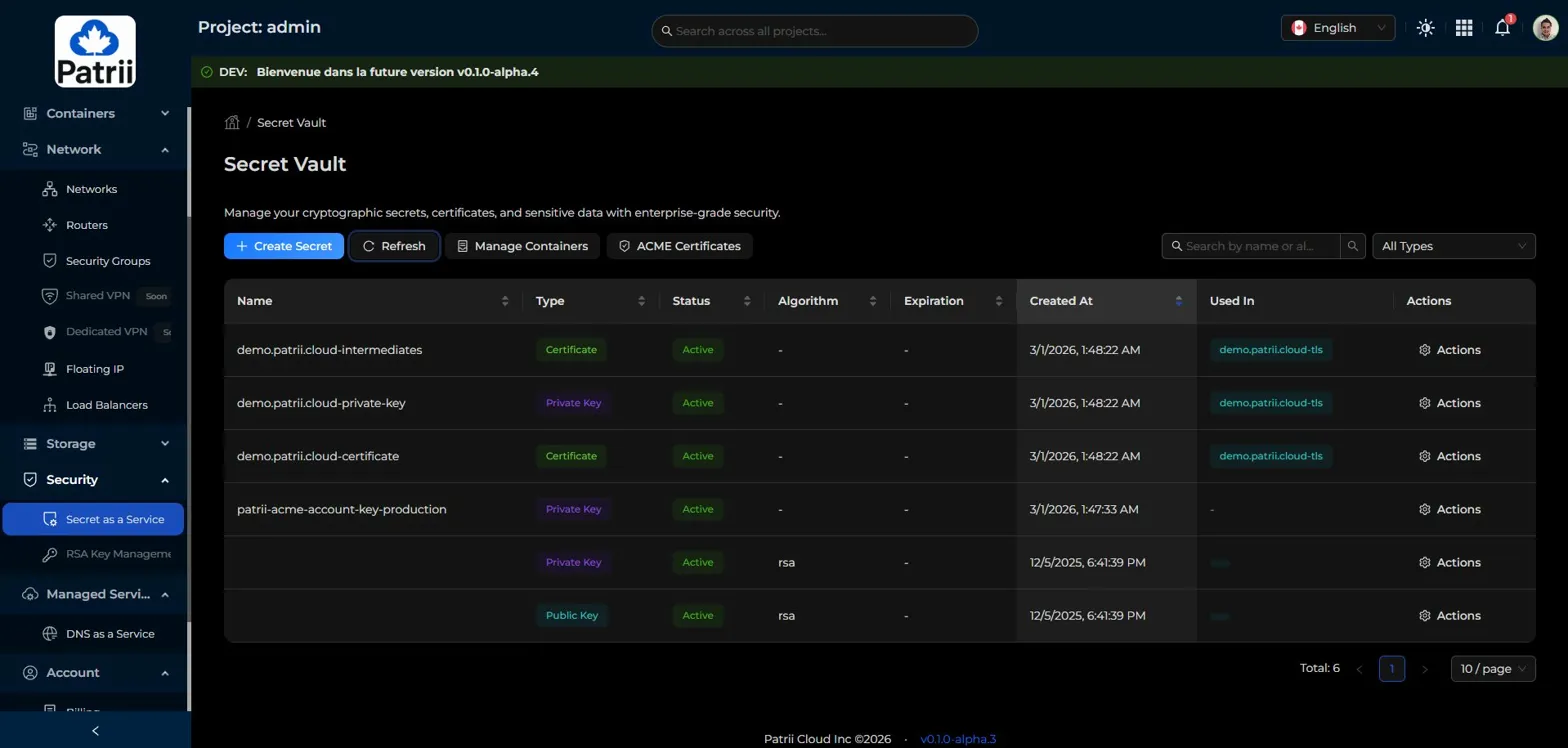The image size is (1568, 748).
Task: Click the Patrii logo
Action: click(x=95, y=51)
